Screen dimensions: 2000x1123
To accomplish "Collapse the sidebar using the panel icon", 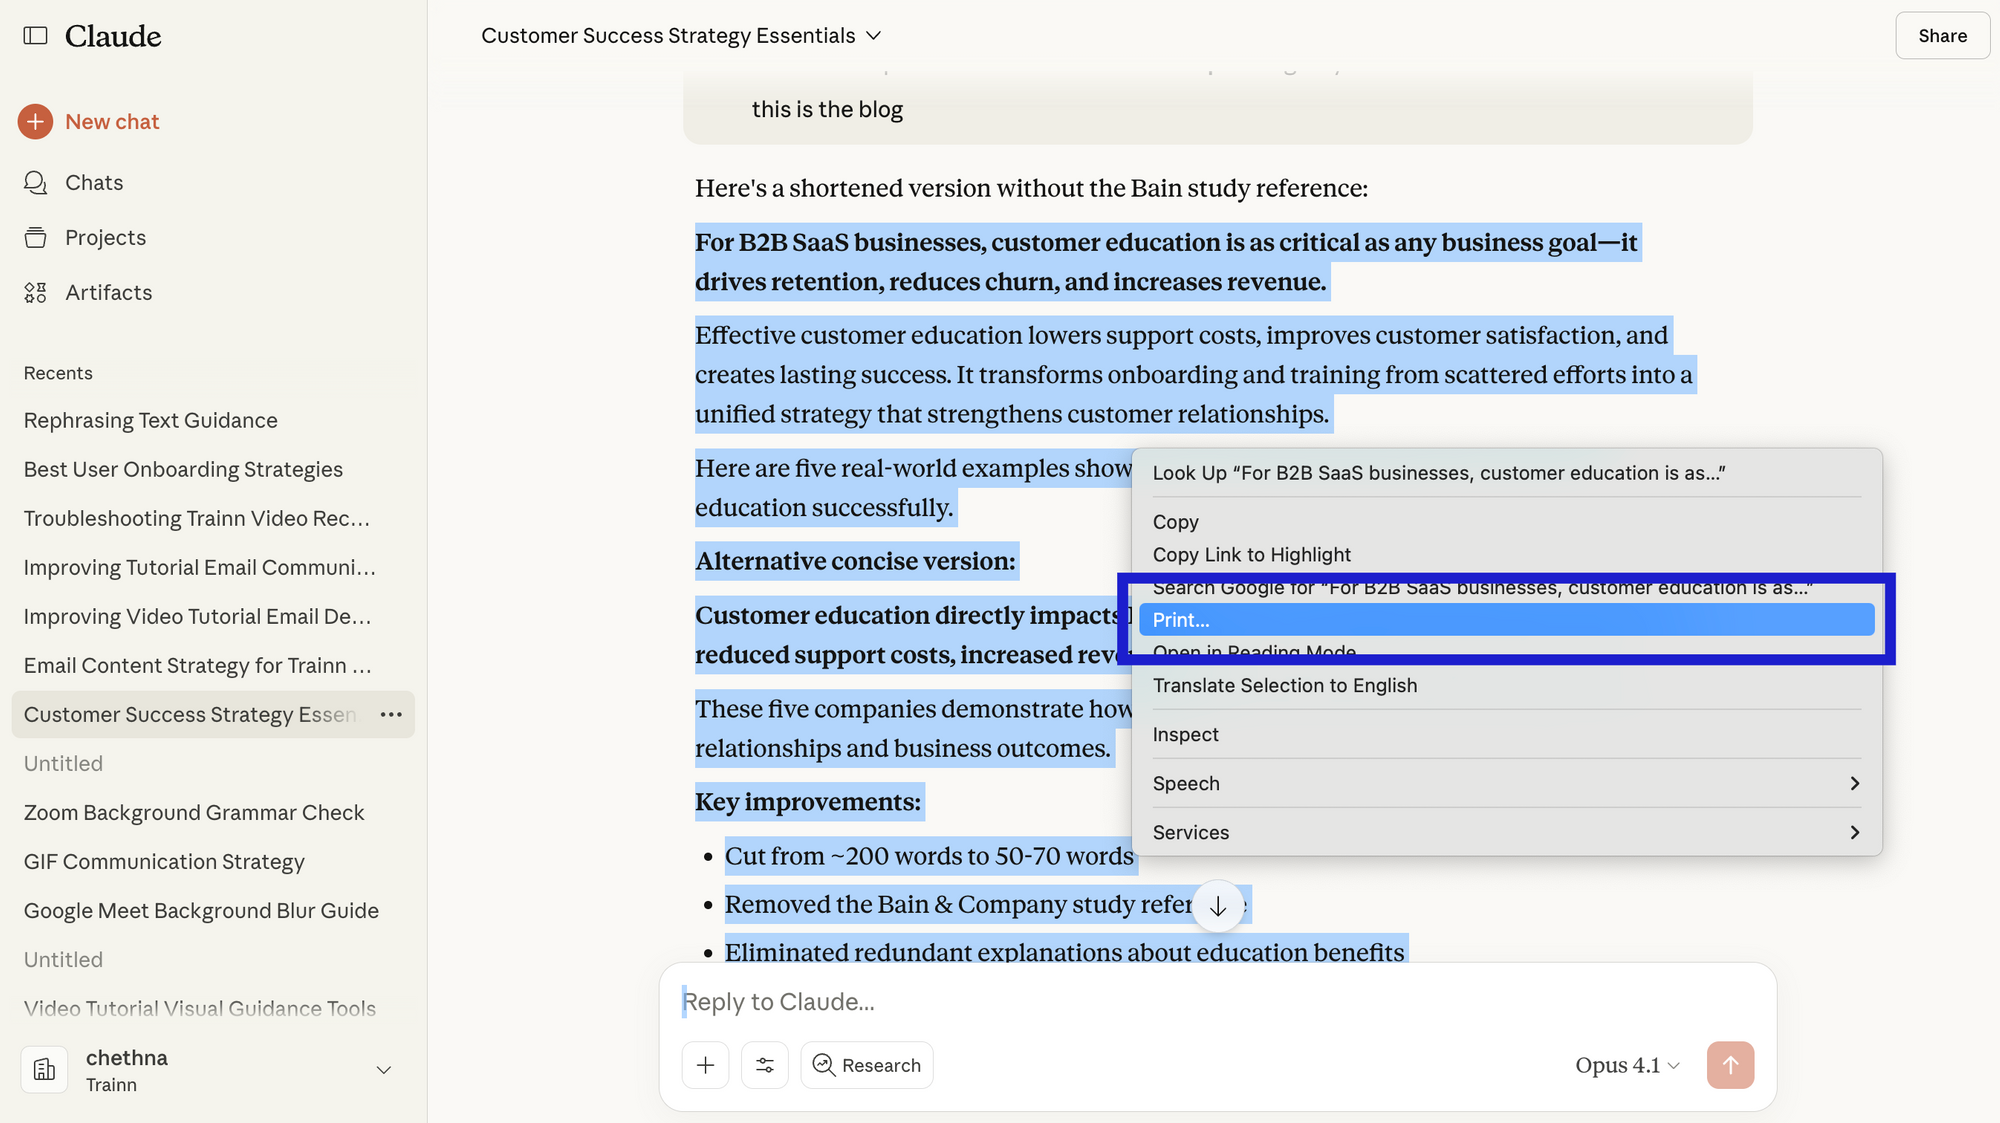I will click(36, 35).
